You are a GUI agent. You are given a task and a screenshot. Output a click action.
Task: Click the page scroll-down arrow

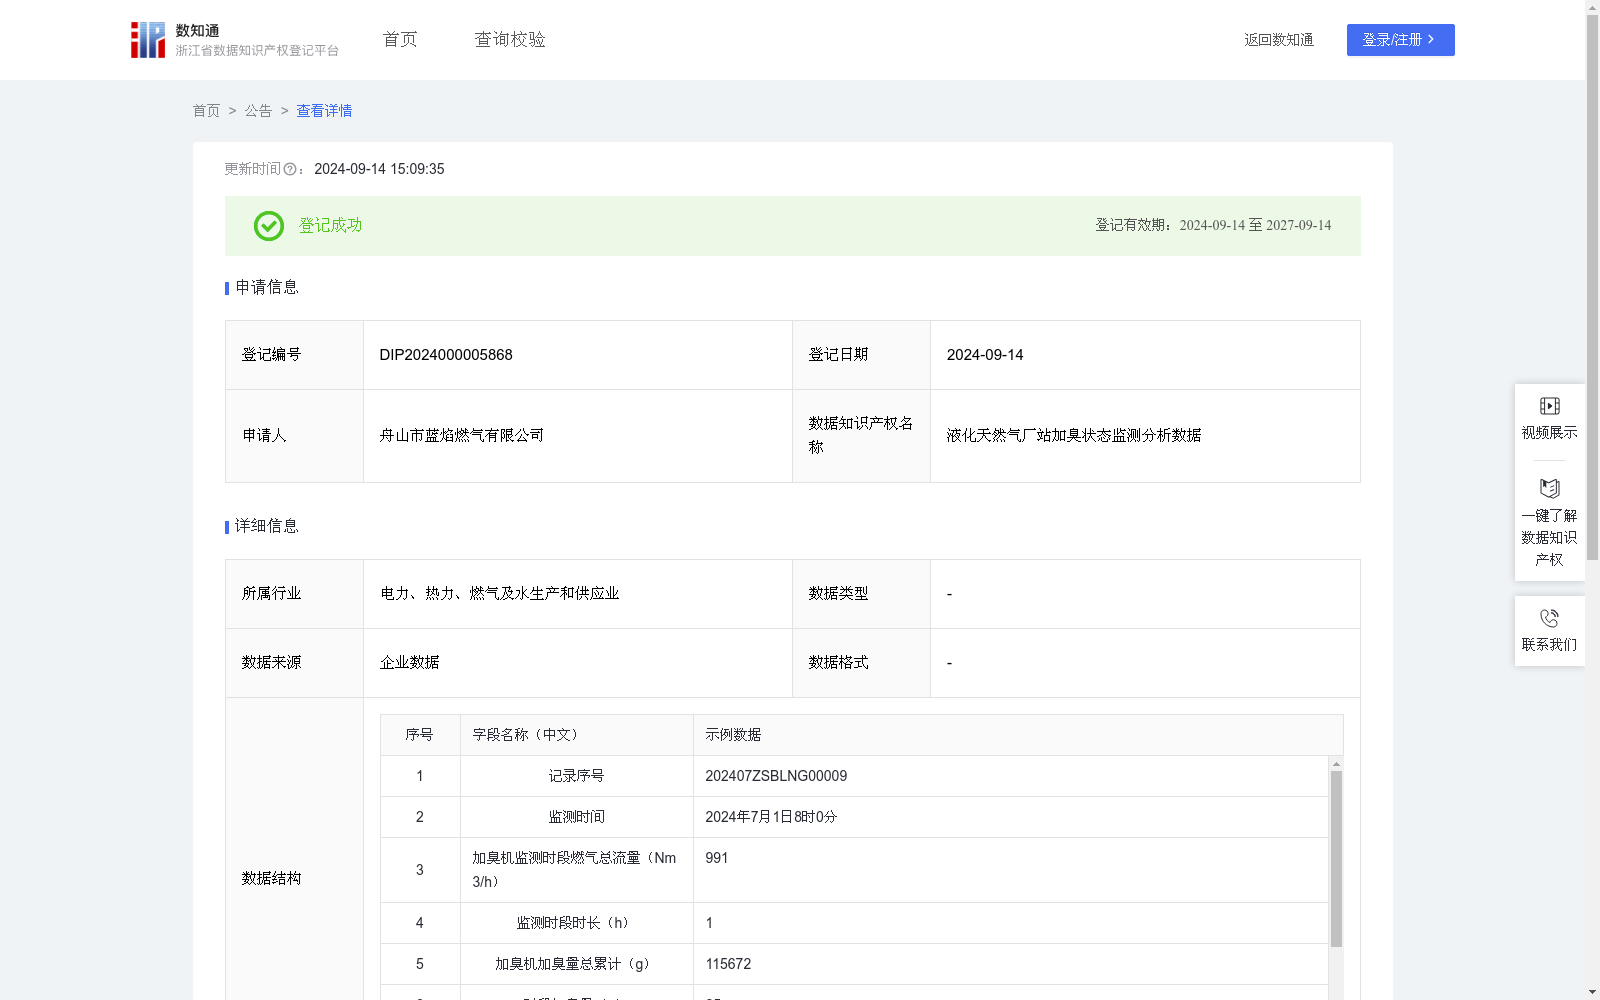1592,992
